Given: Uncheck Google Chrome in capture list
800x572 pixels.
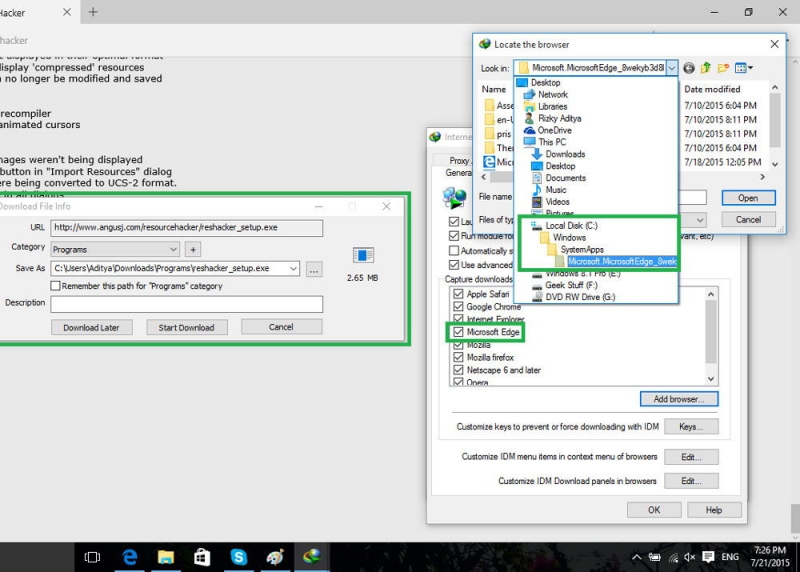Looking at the screenshot, I should [x=458, y=307].
